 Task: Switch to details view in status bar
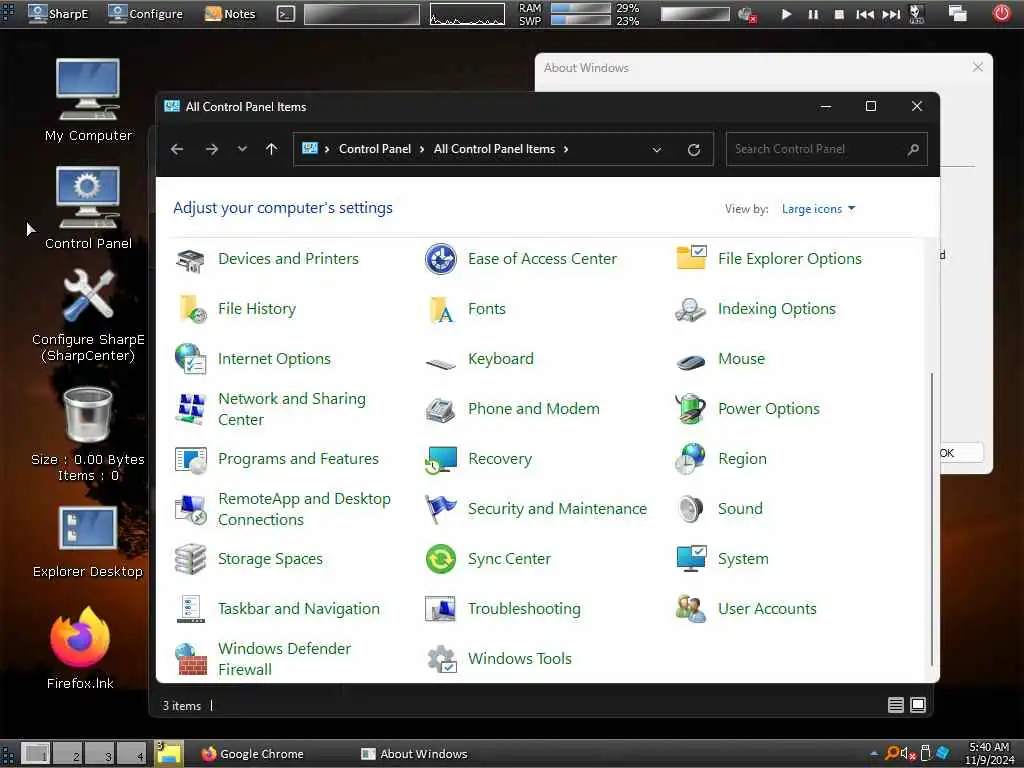(x=895, y=705)
